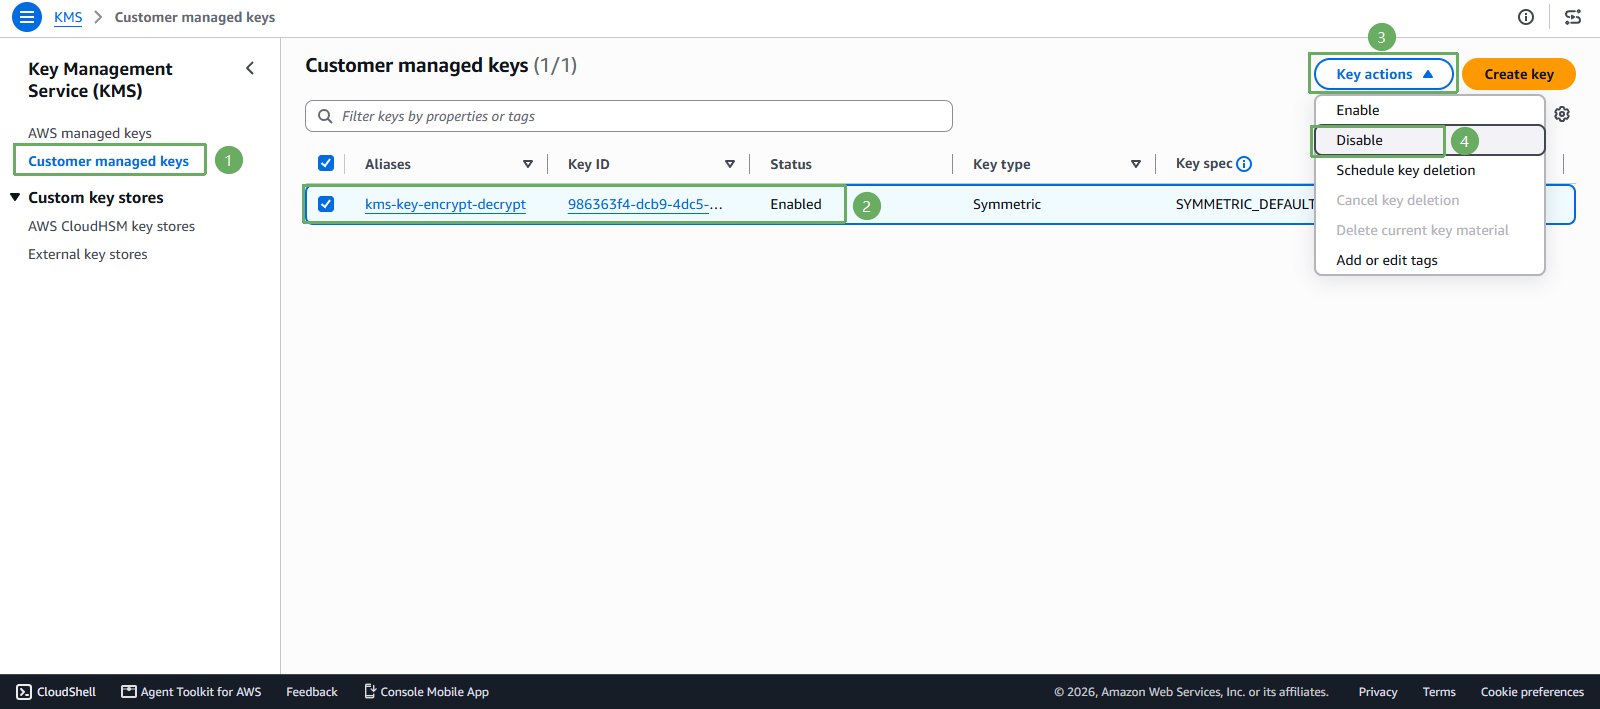The width and height of the screenshot is (1600, 709).
Task: Toggle the select-all keys checkbox
Action: (x=326, y=163)
